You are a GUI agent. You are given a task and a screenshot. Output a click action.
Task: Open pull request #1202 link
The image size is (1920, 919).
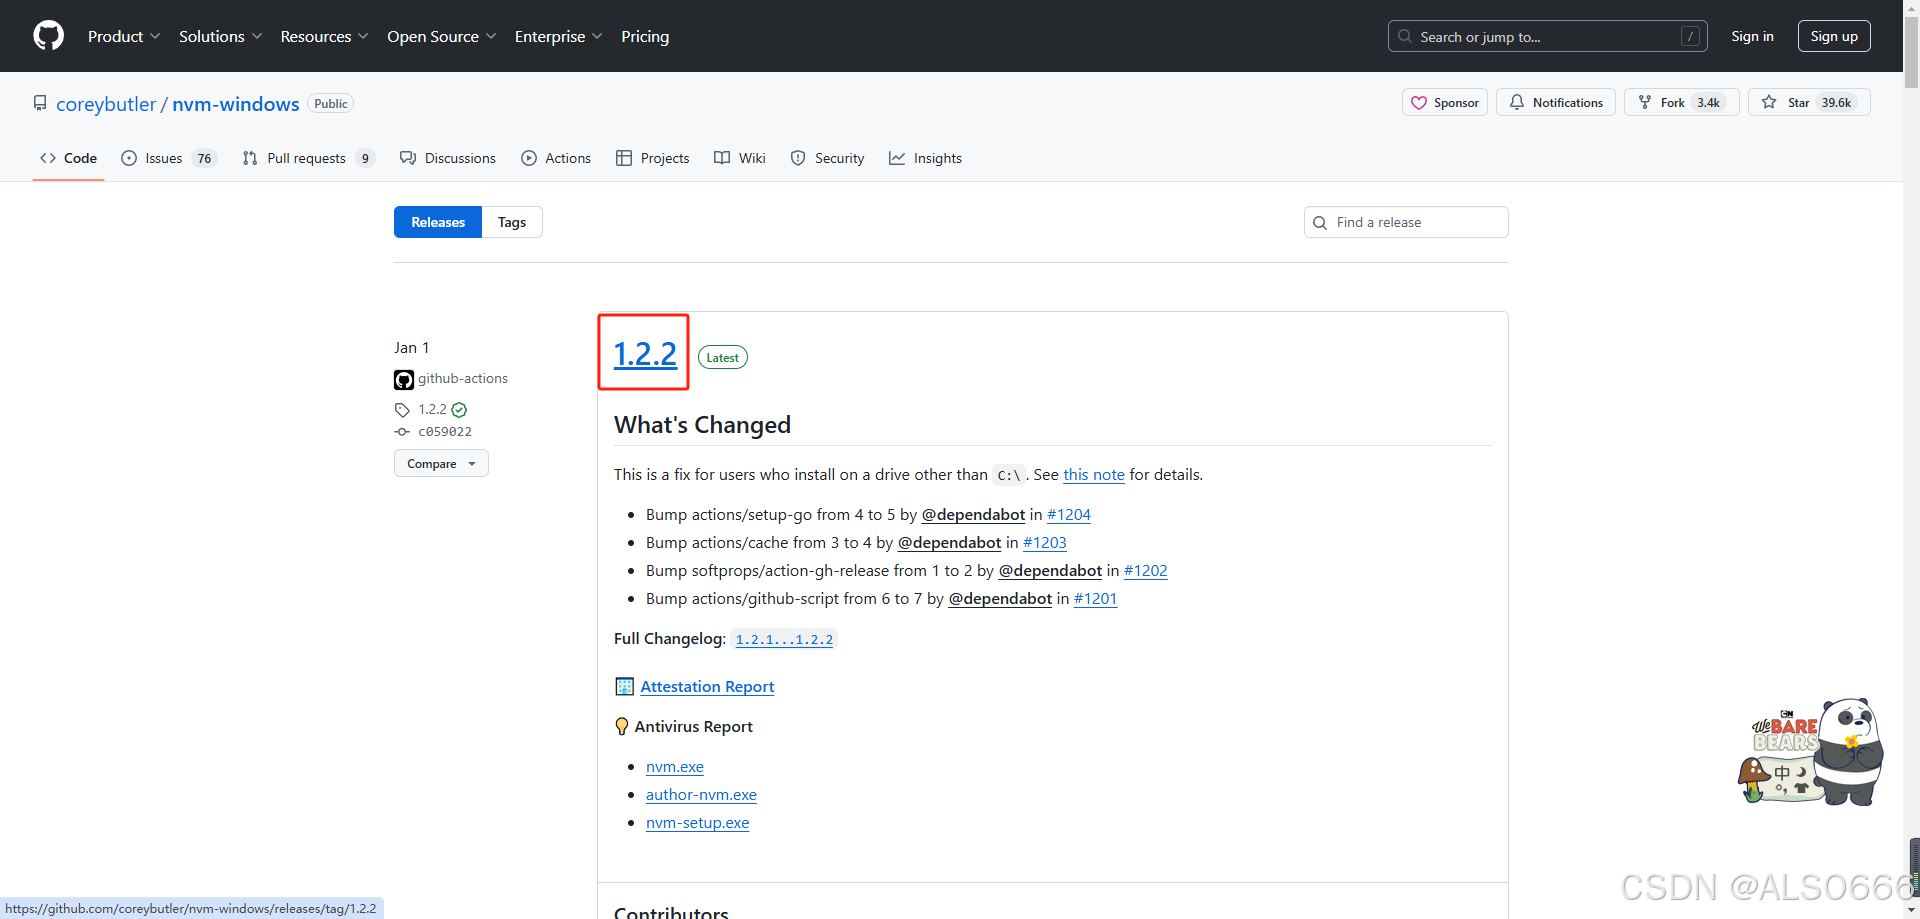point(1146,570)
